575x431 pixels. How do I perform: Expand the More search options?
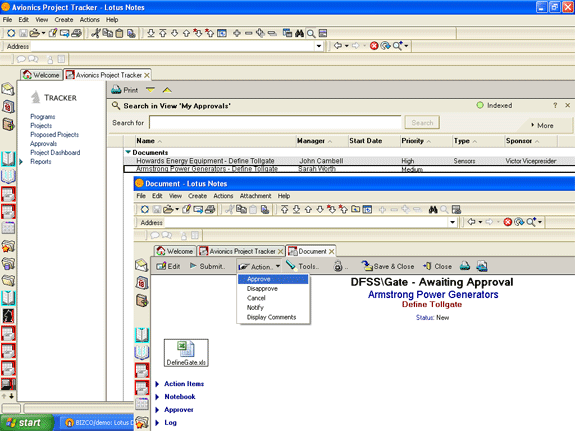pyautogui.click(x=542, y=125)
